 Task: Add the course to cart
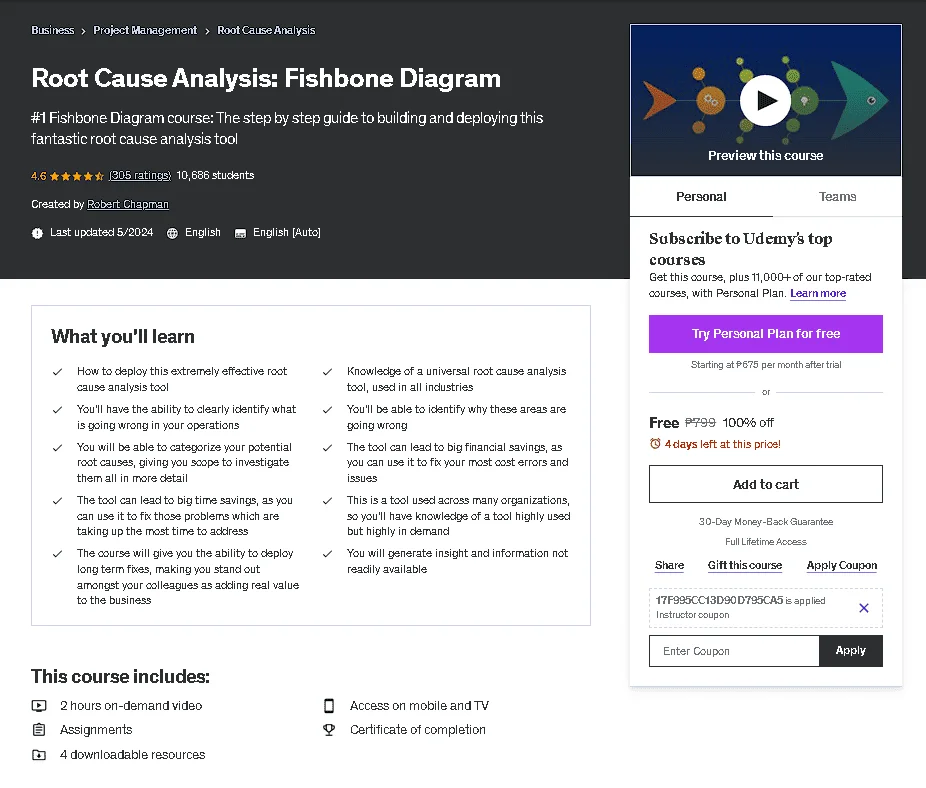click(x=765, y=484)
